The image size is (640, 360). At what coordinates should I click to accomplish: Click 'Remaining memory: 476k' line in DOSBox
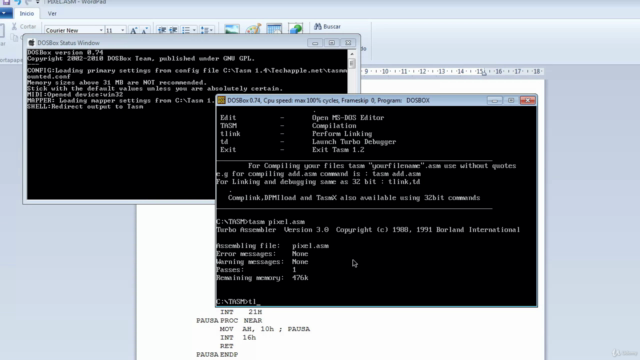(262, 278)
